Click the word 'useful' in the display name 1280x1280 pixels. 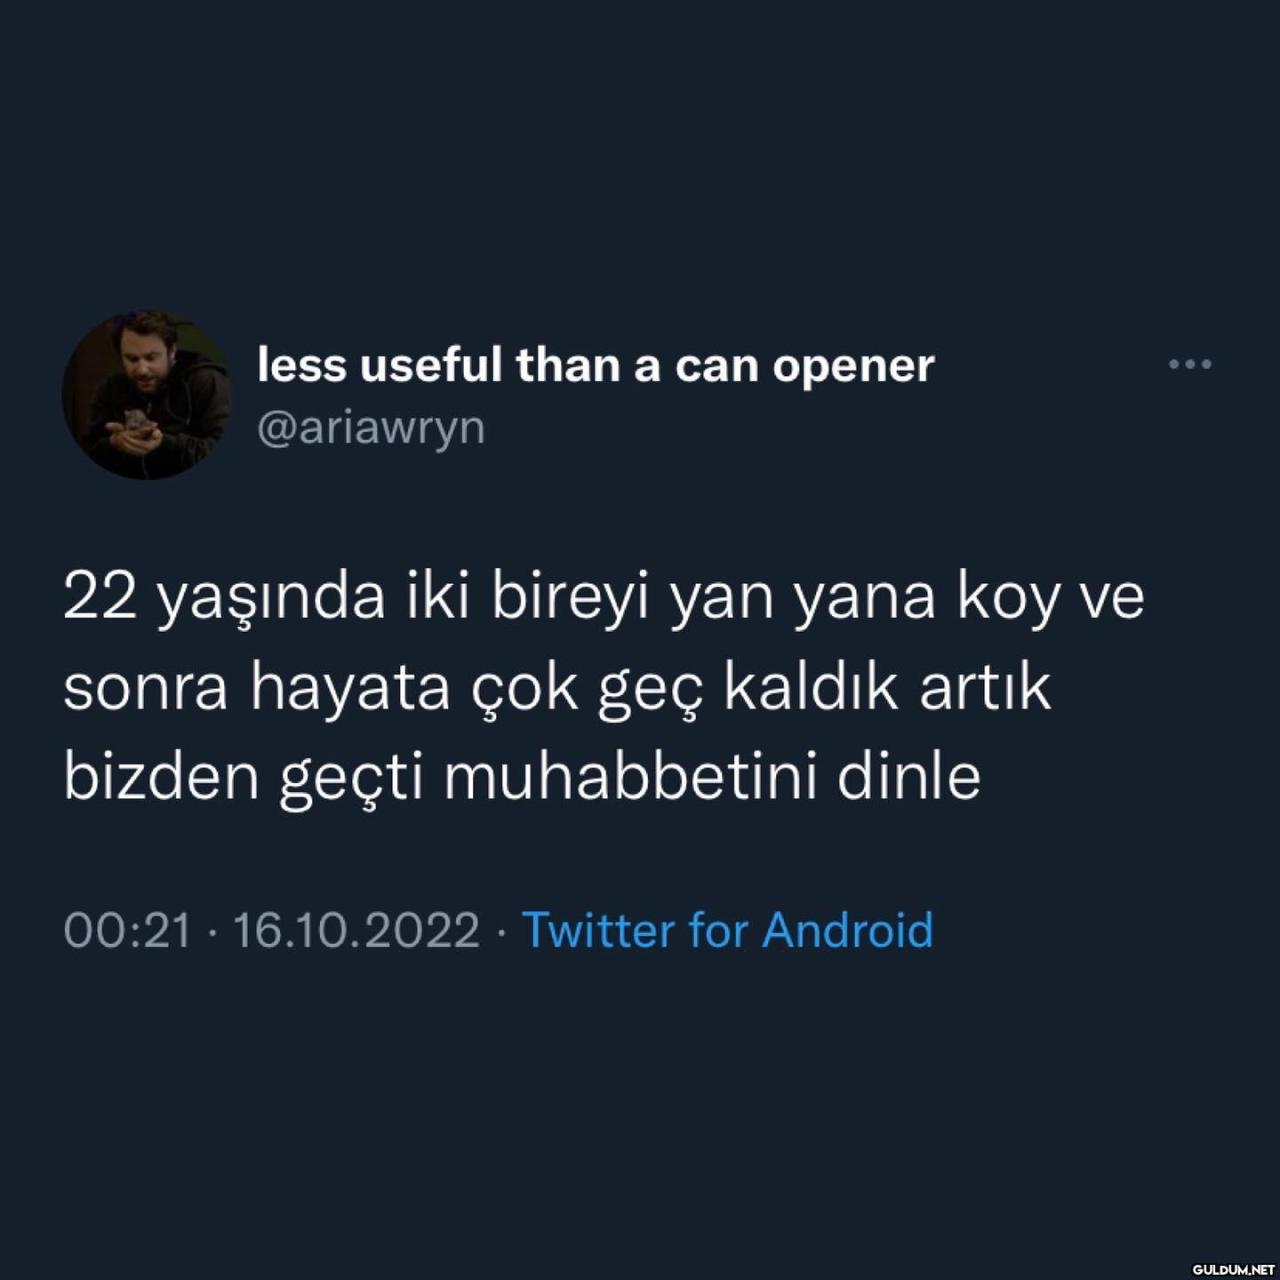tap(430, 366)
